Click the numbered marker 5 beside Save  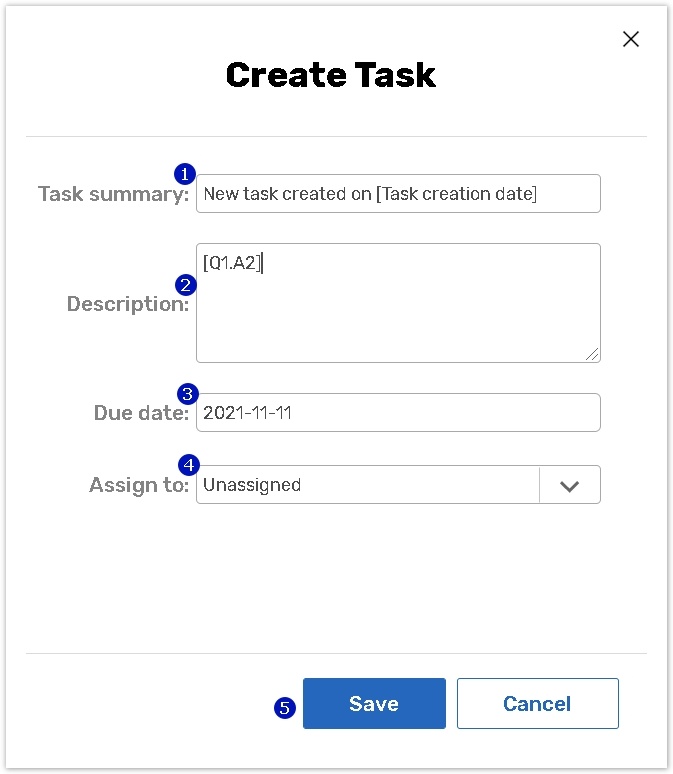point(285,708)
